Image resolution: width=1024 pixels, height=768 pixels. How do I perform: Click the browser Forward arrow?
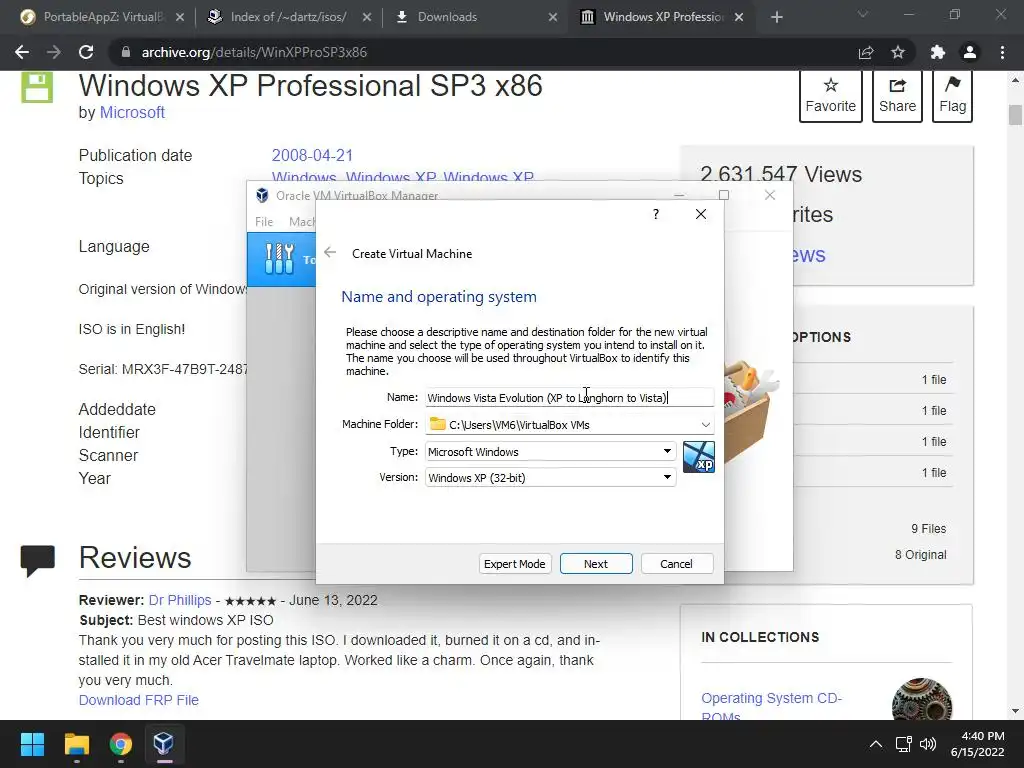pyautogui.click(x=54, y=52)
